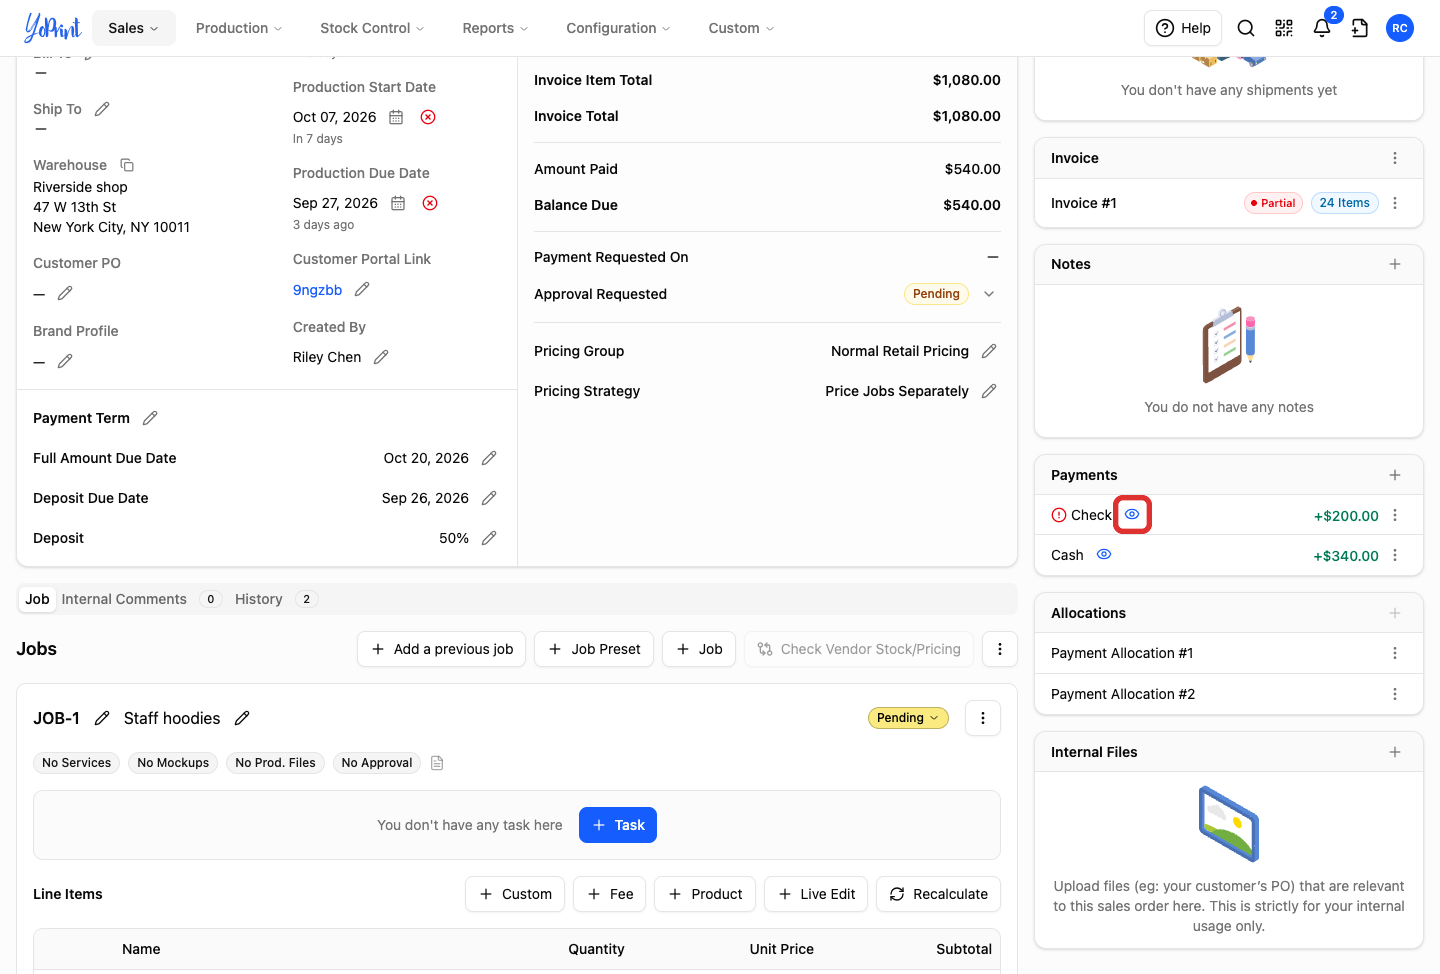Open the QR code scanner icon
The height and width of the screenshot is (974, 1440).
pos(1284,28)
